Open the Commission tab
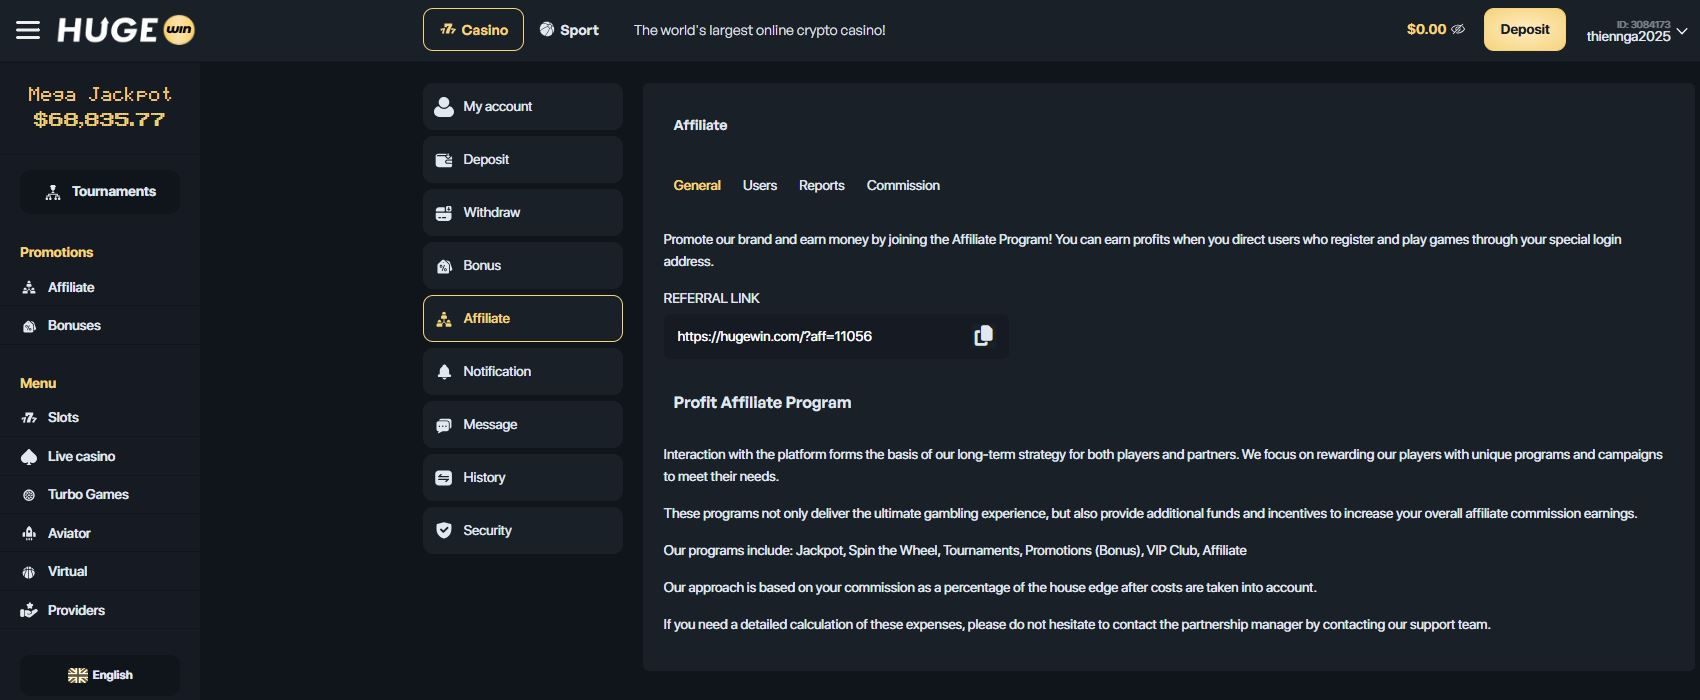This screenshot has height=700, width=1700. [x=903, y=185]
